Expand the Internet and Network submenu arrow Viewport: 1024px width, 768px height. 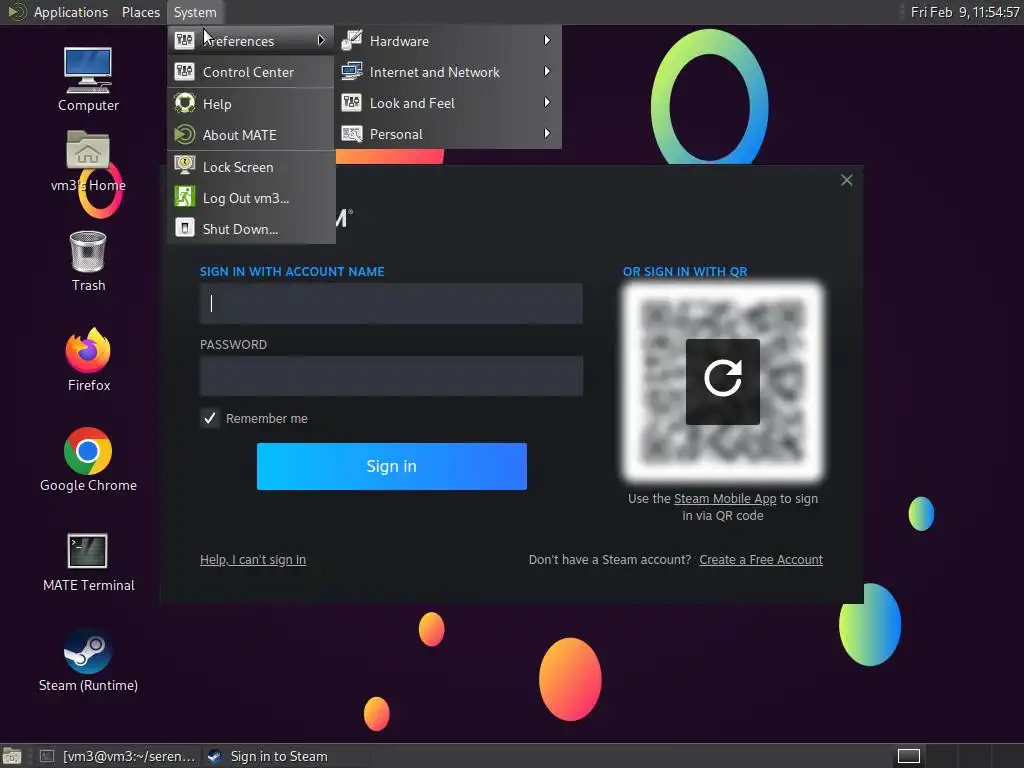point(547,72)
